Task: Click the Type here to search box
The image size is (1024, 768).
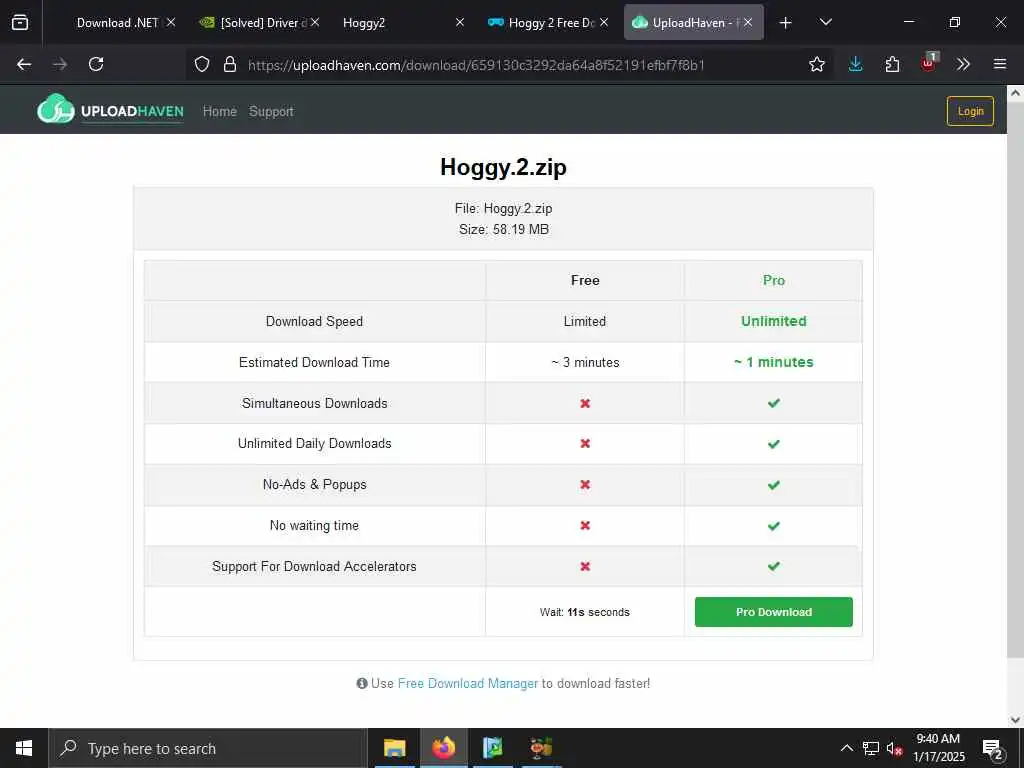Action: click(x=208, y=748)
